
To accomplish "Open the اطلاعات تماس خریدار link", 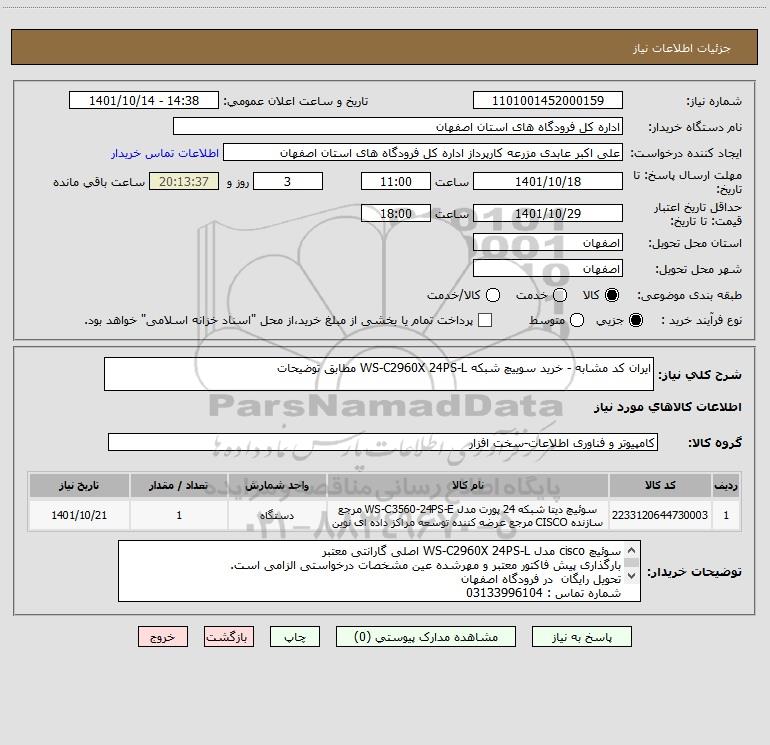I will [x=165, y=153].
